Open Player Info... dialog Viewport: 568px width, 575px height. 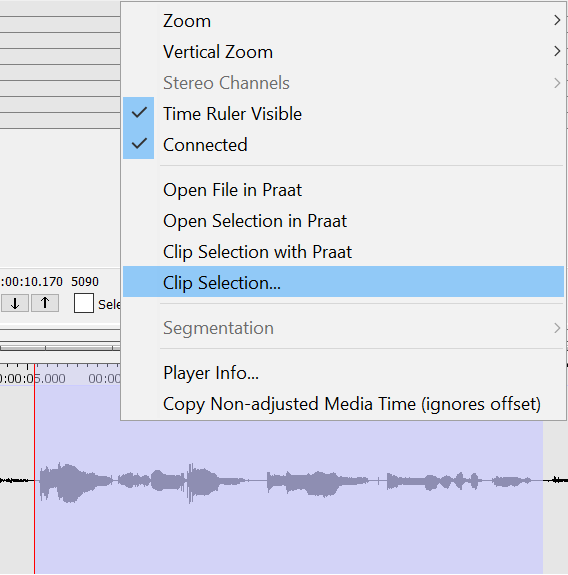click(x=211, y=373)
